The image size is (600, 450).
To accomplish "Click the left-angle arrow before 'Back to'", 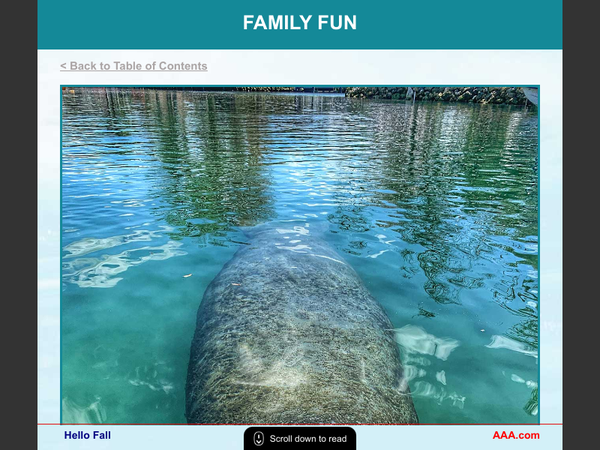I will [63, 66].
